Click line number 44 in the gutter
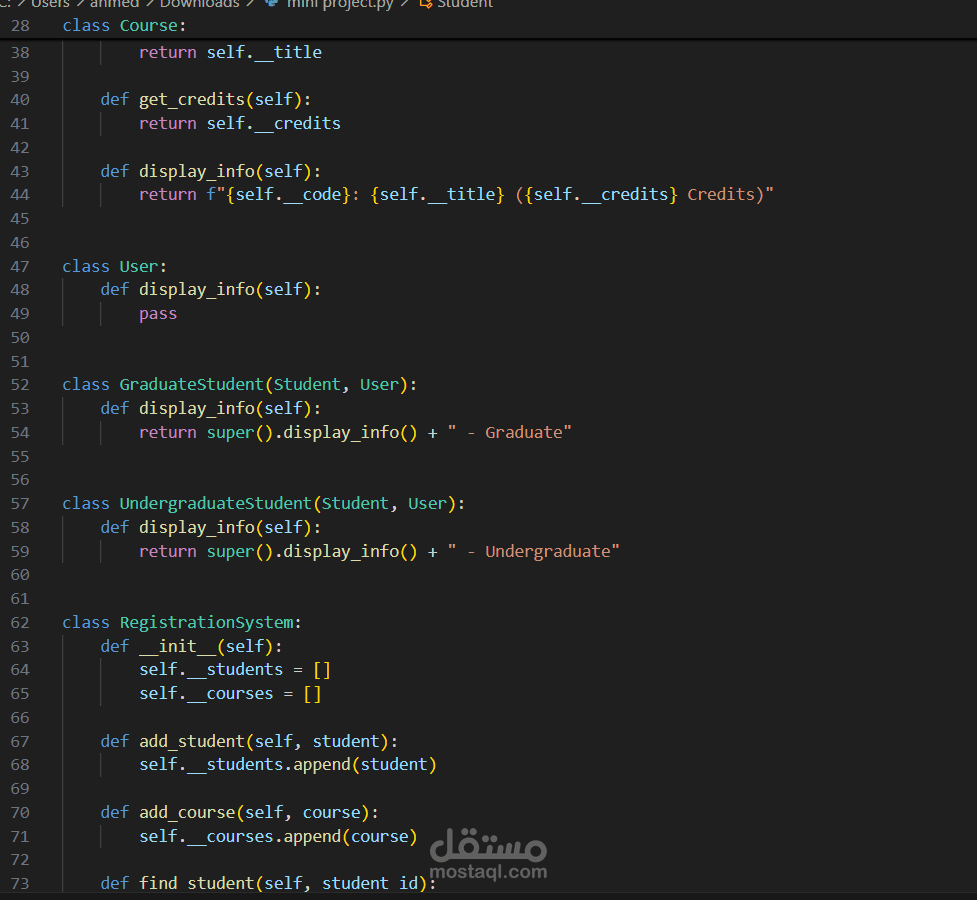This screenshot has width=977, height=900. click(20, 195)
